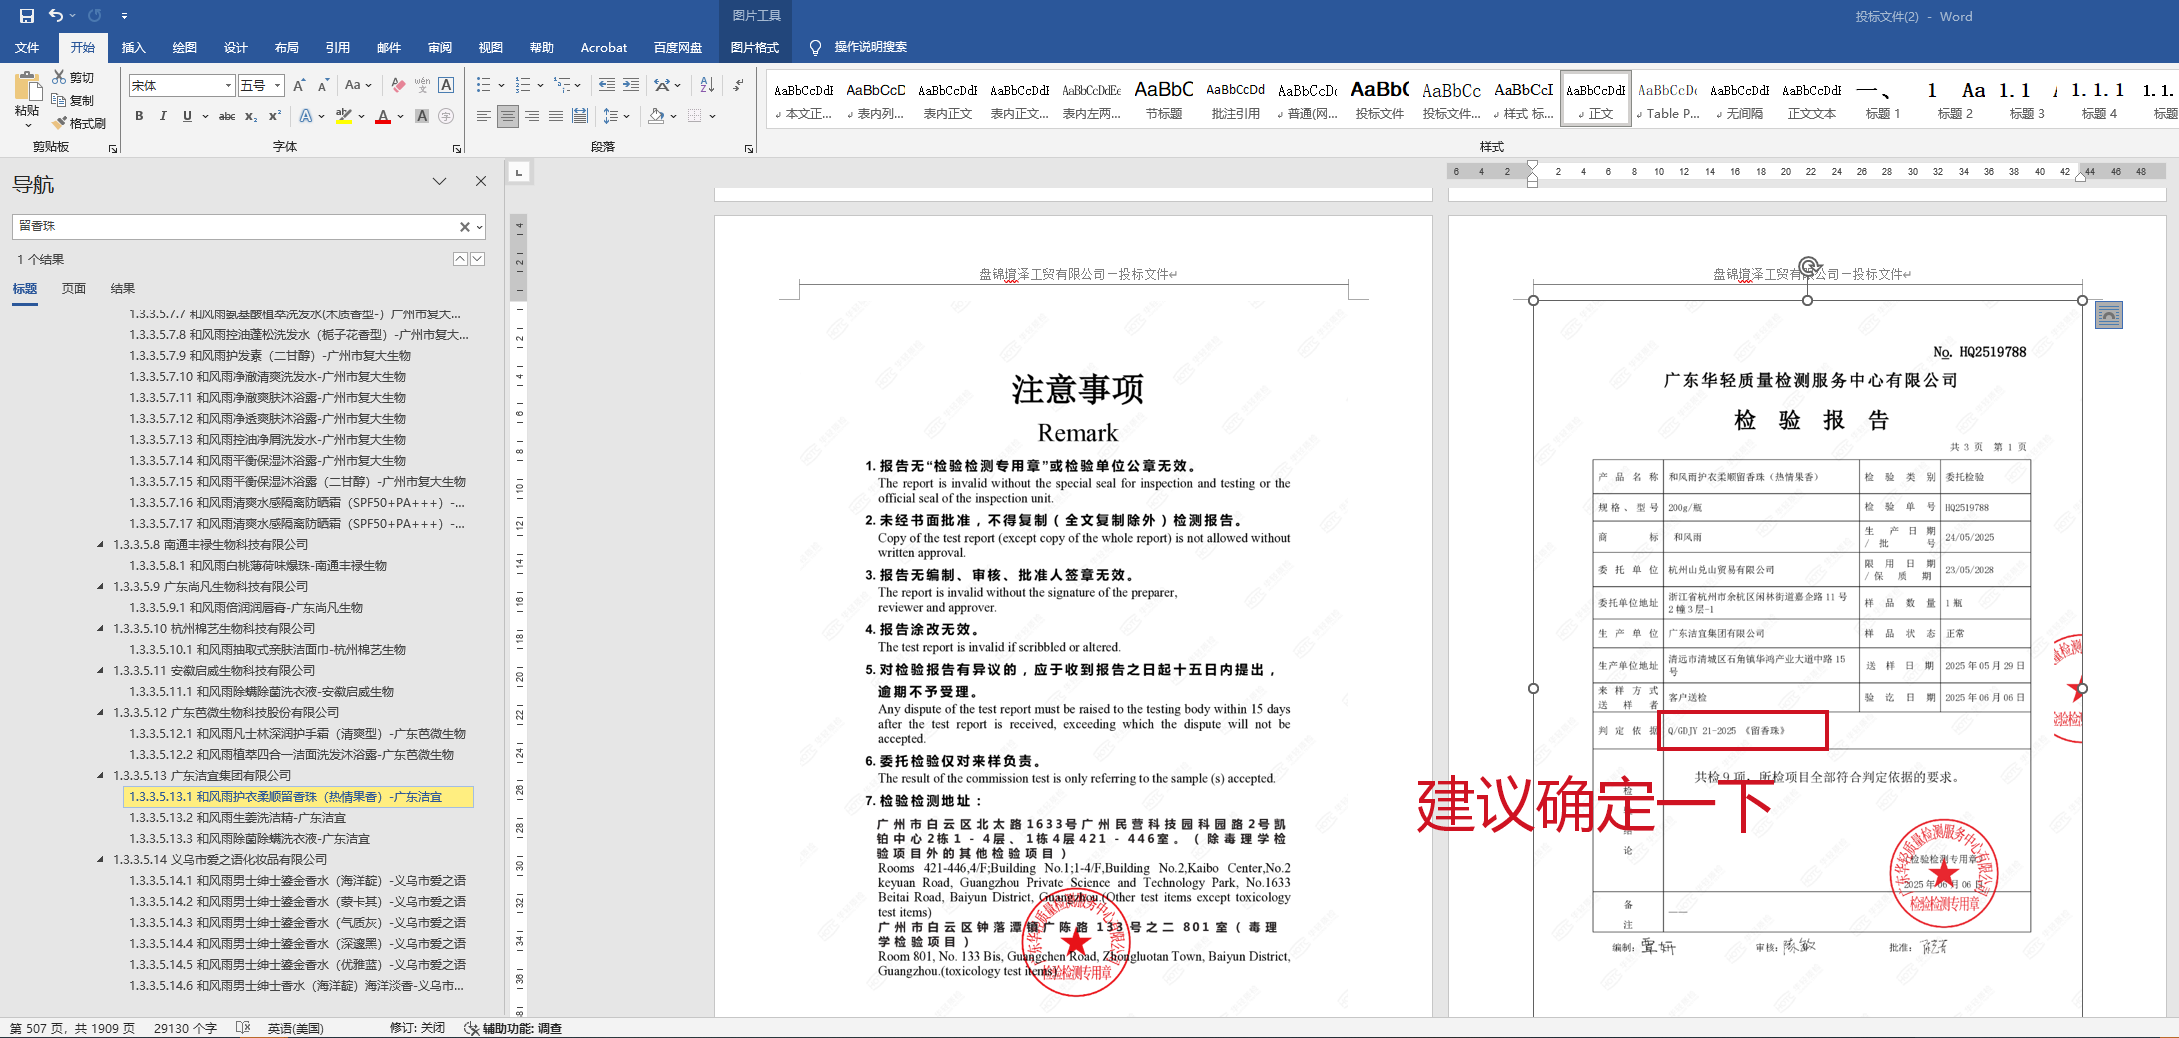Sort the selection with the A-Z icon

coord(707,86)
